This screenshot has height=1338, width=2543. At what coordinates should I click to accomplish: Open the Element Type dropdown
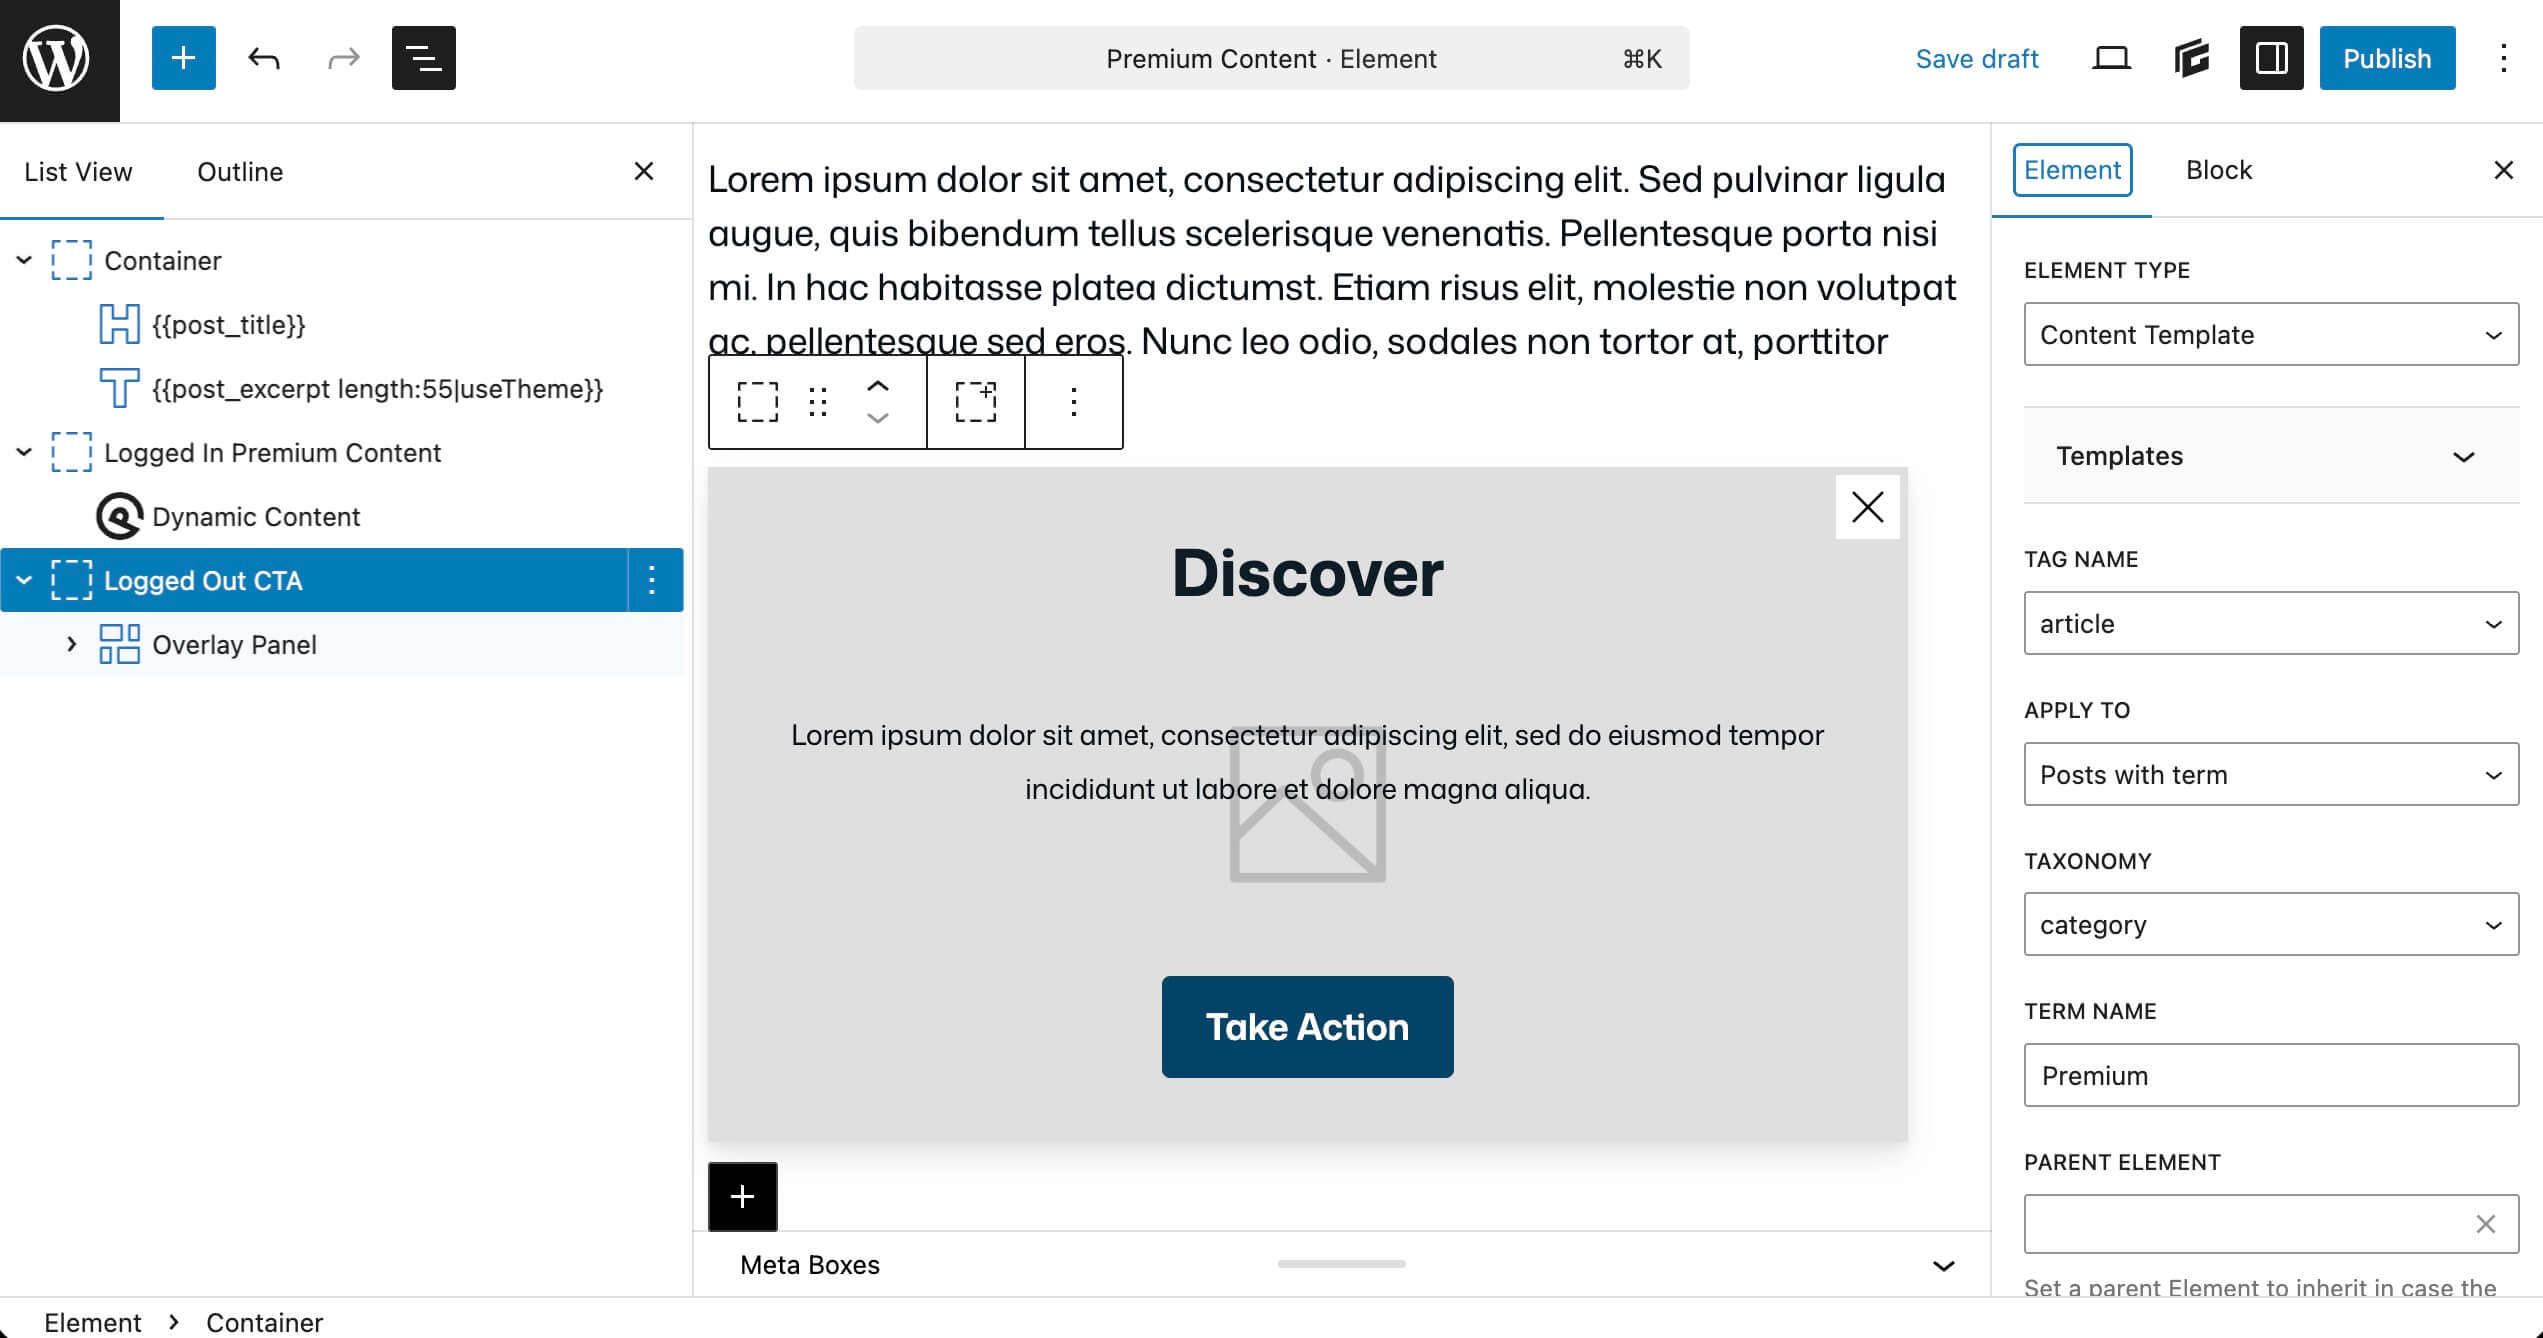2270,334
